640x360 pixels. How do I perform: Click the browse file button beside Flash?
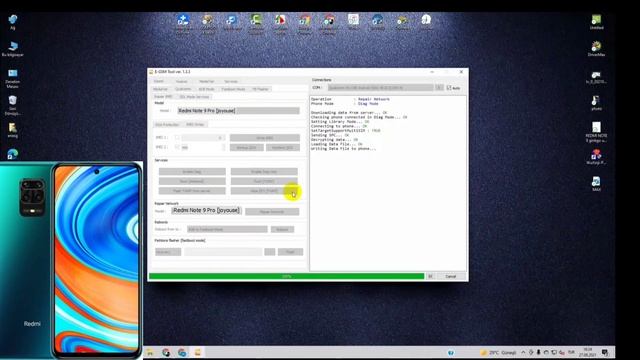(270, 252)
